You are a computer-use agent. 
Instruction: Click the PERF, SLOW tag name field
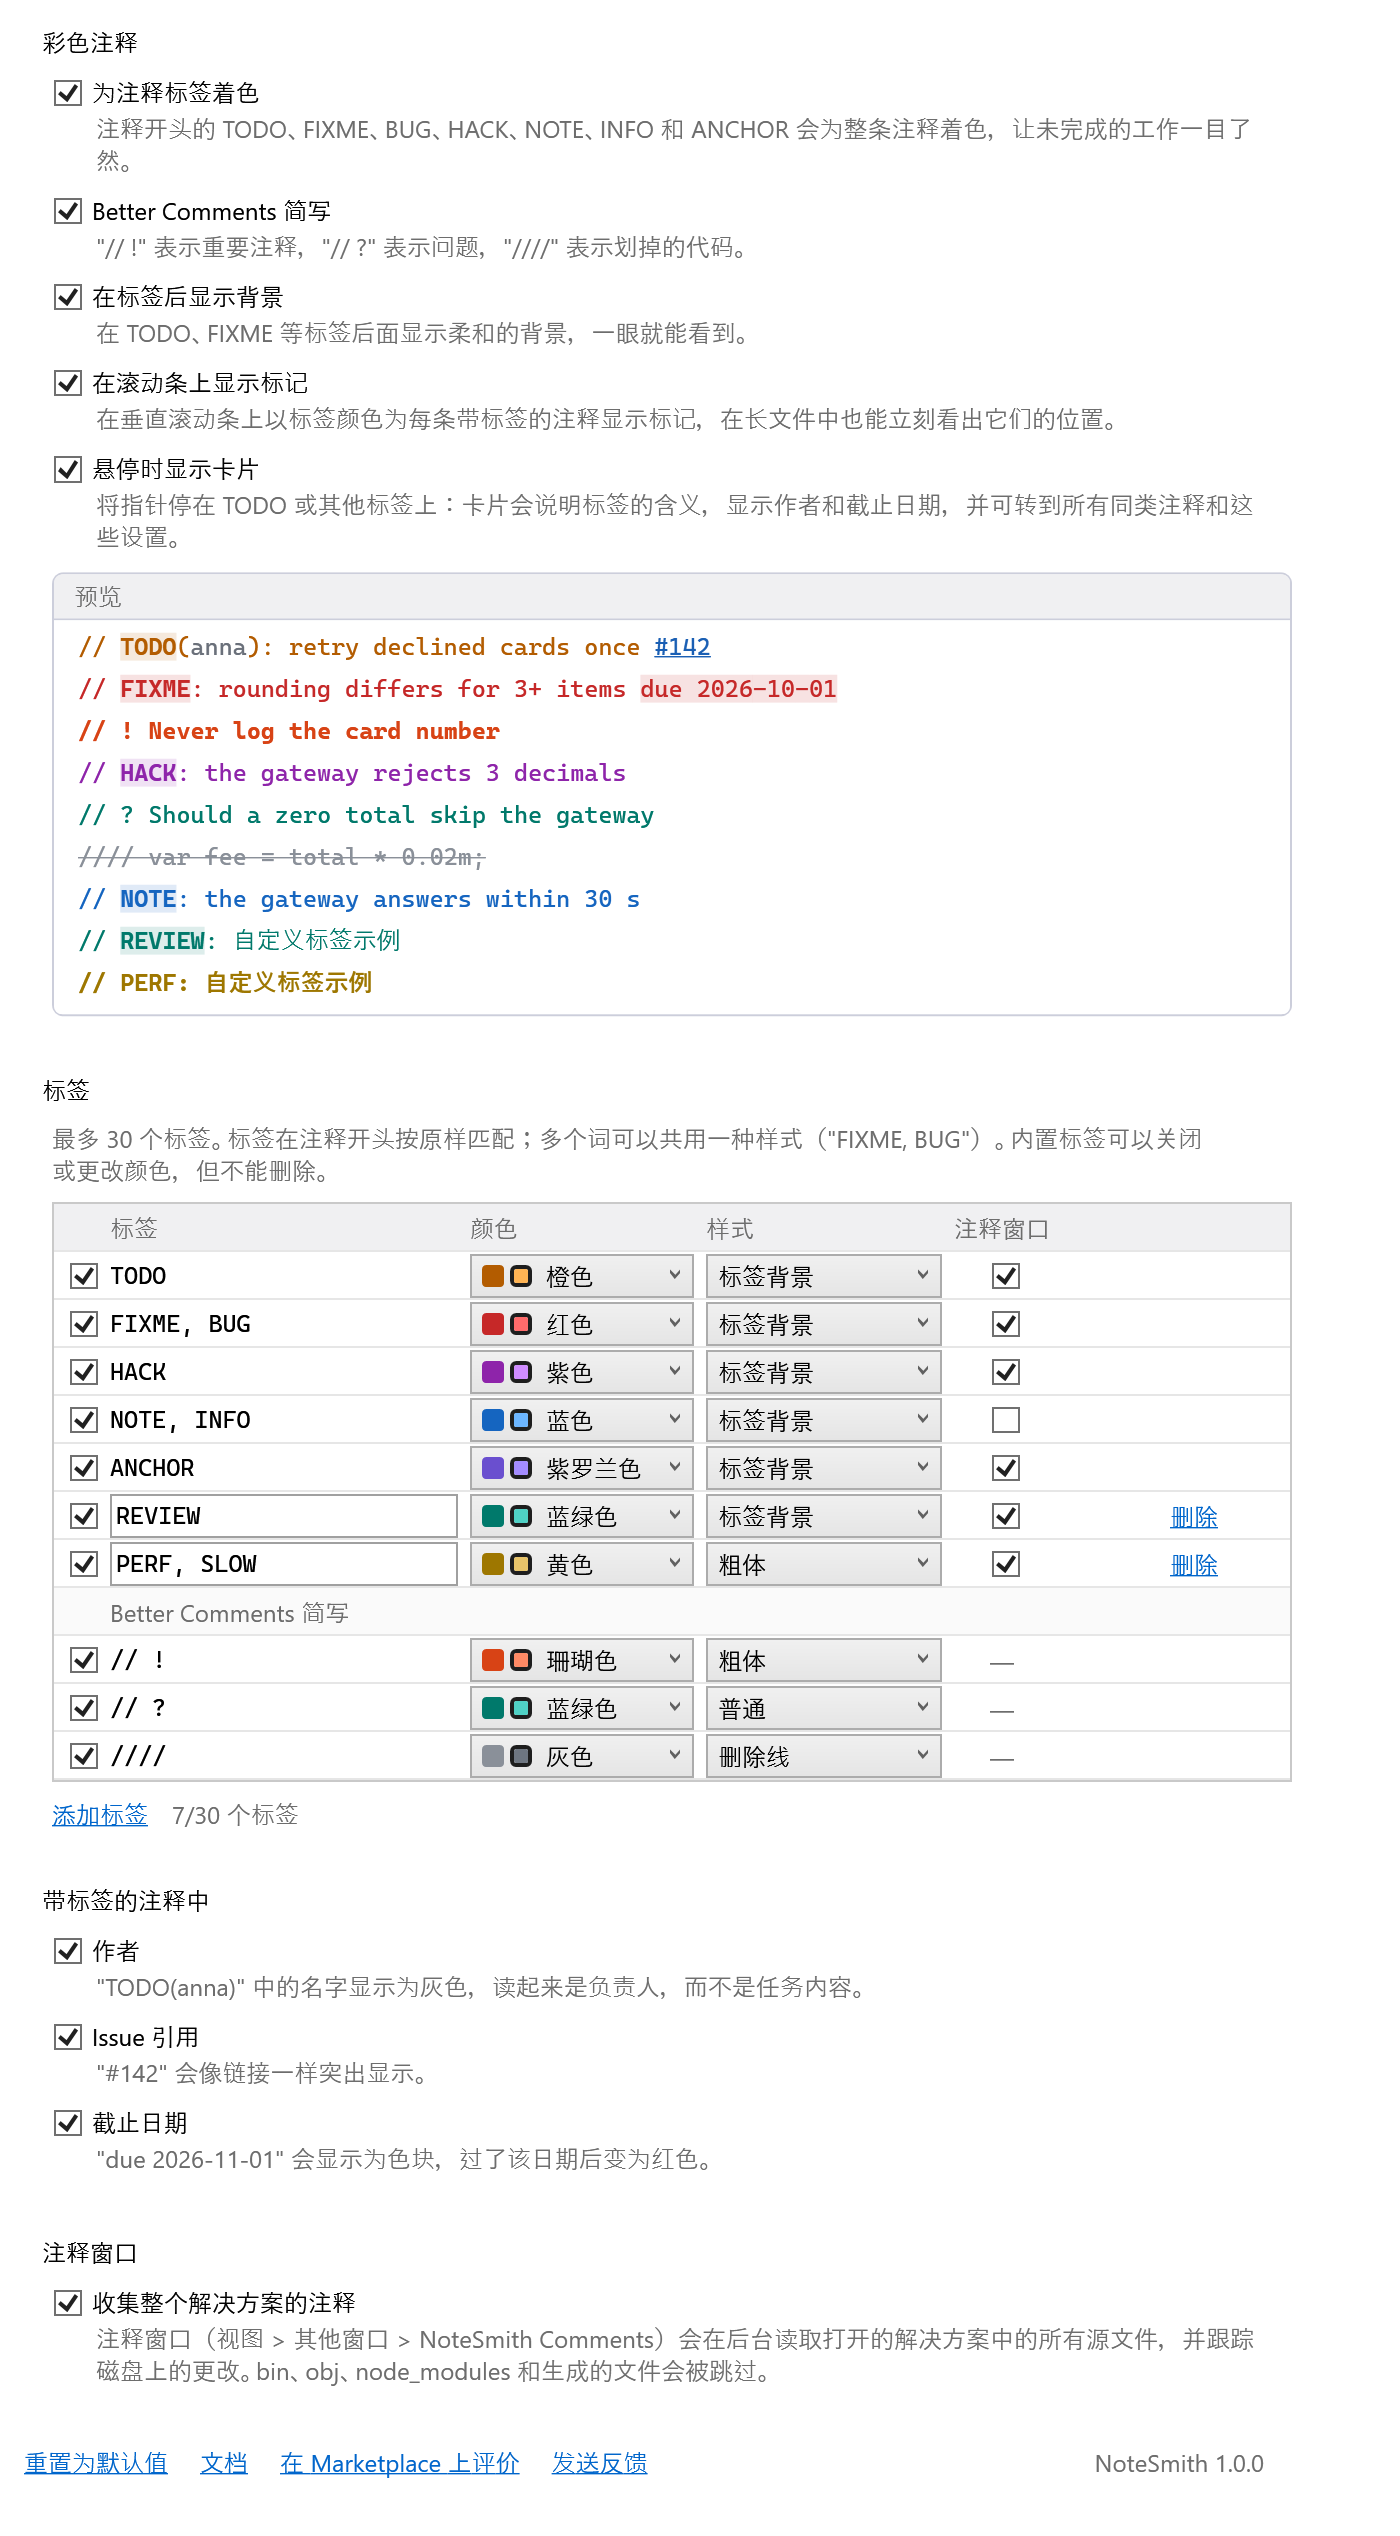[x=284, y=1564]
